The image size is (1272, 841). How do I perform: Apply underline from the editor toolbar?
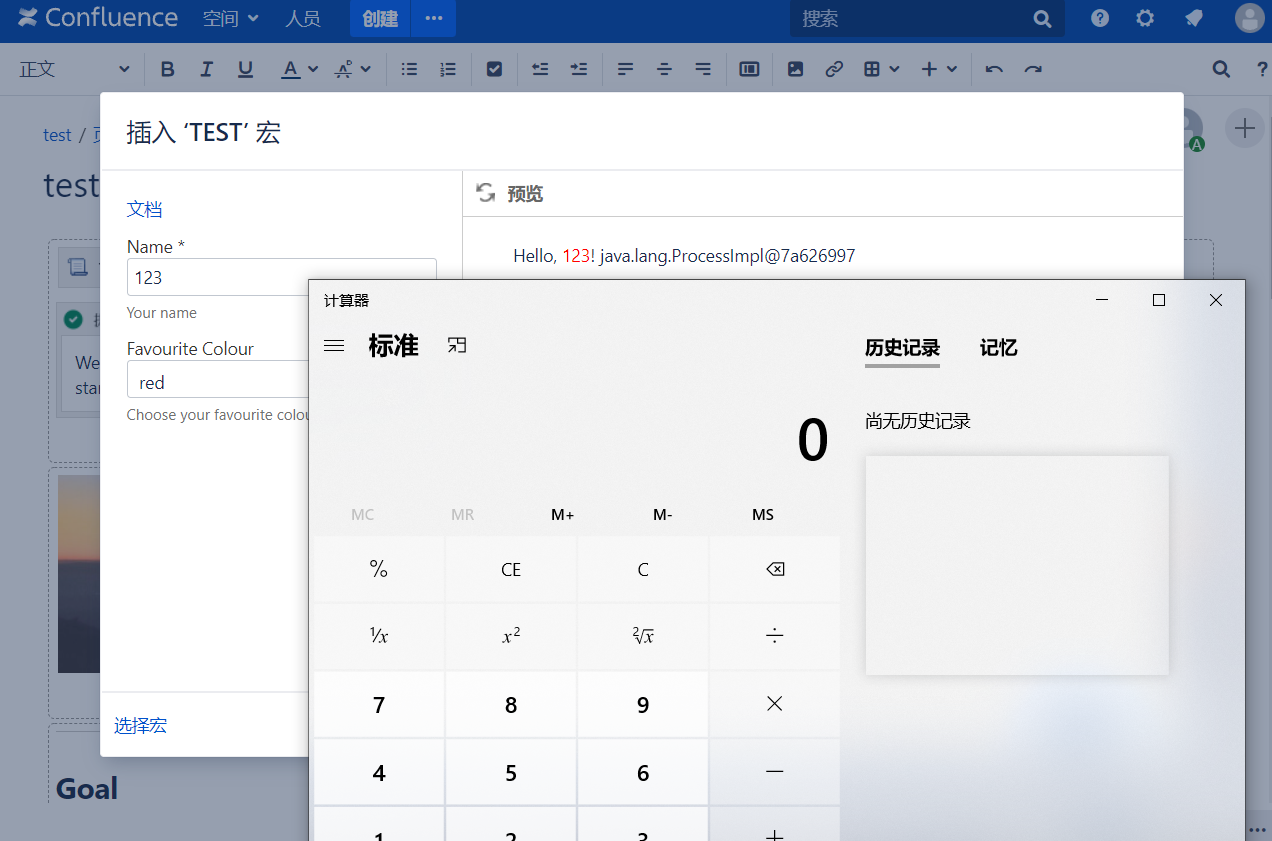(245, 69)
